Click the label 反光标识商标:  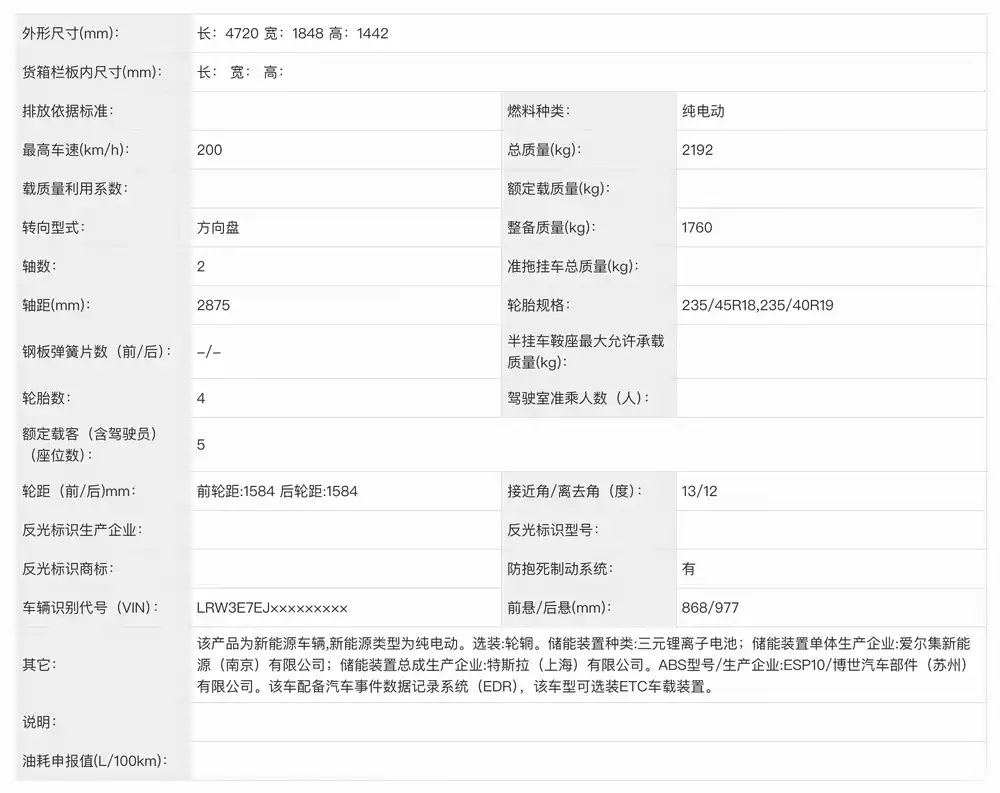(x=68, y=569)
